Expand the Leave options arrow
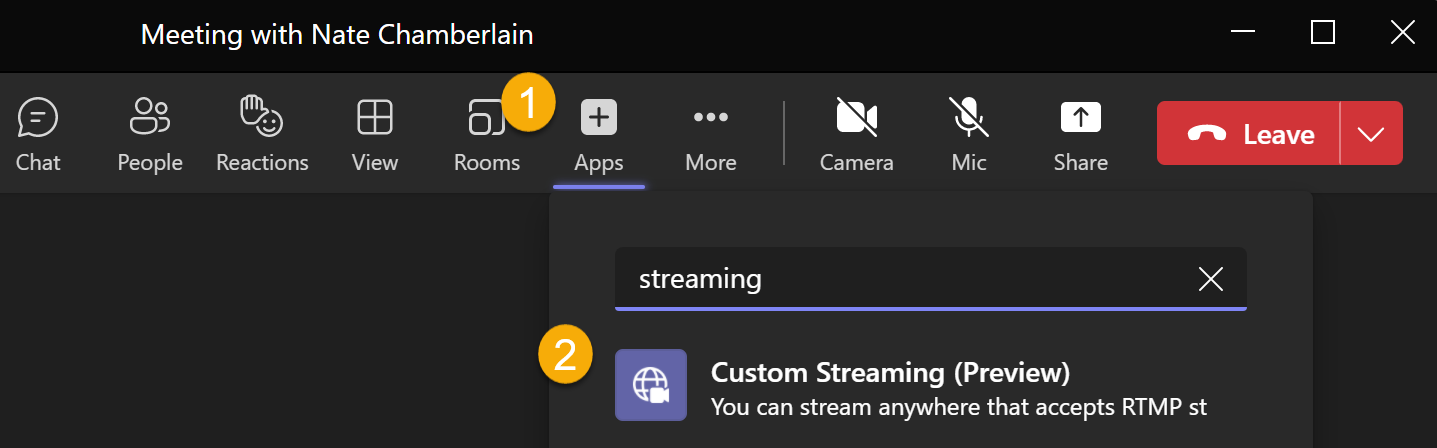This screenshot has width=1437, height=448. (x=1372, y=133)
